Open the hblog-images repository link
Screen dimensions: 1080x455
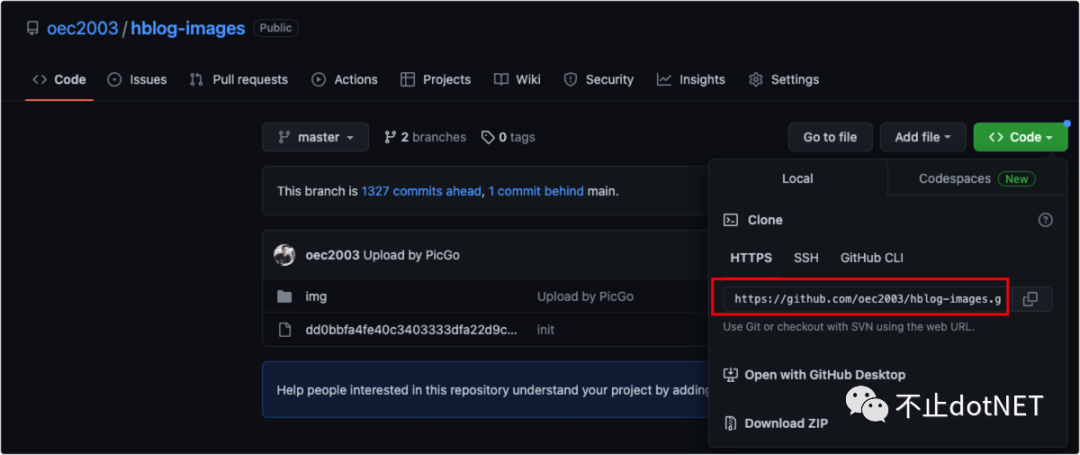point(188,28)
